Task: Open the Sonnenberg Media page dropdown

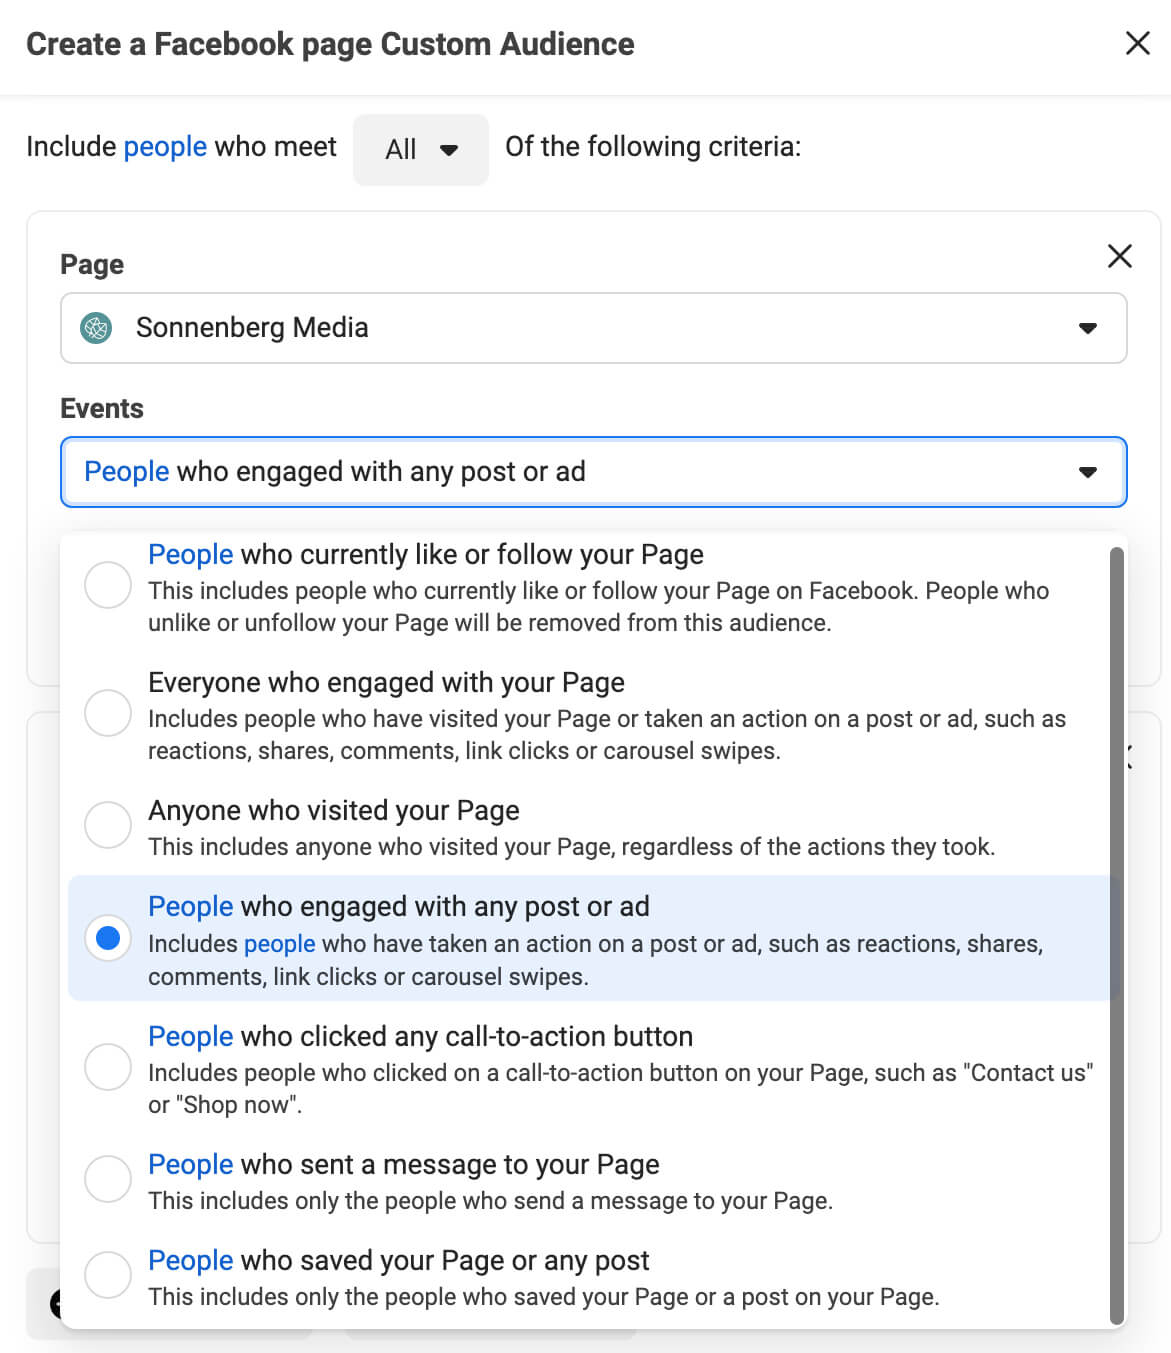Action: click(594, 328)
